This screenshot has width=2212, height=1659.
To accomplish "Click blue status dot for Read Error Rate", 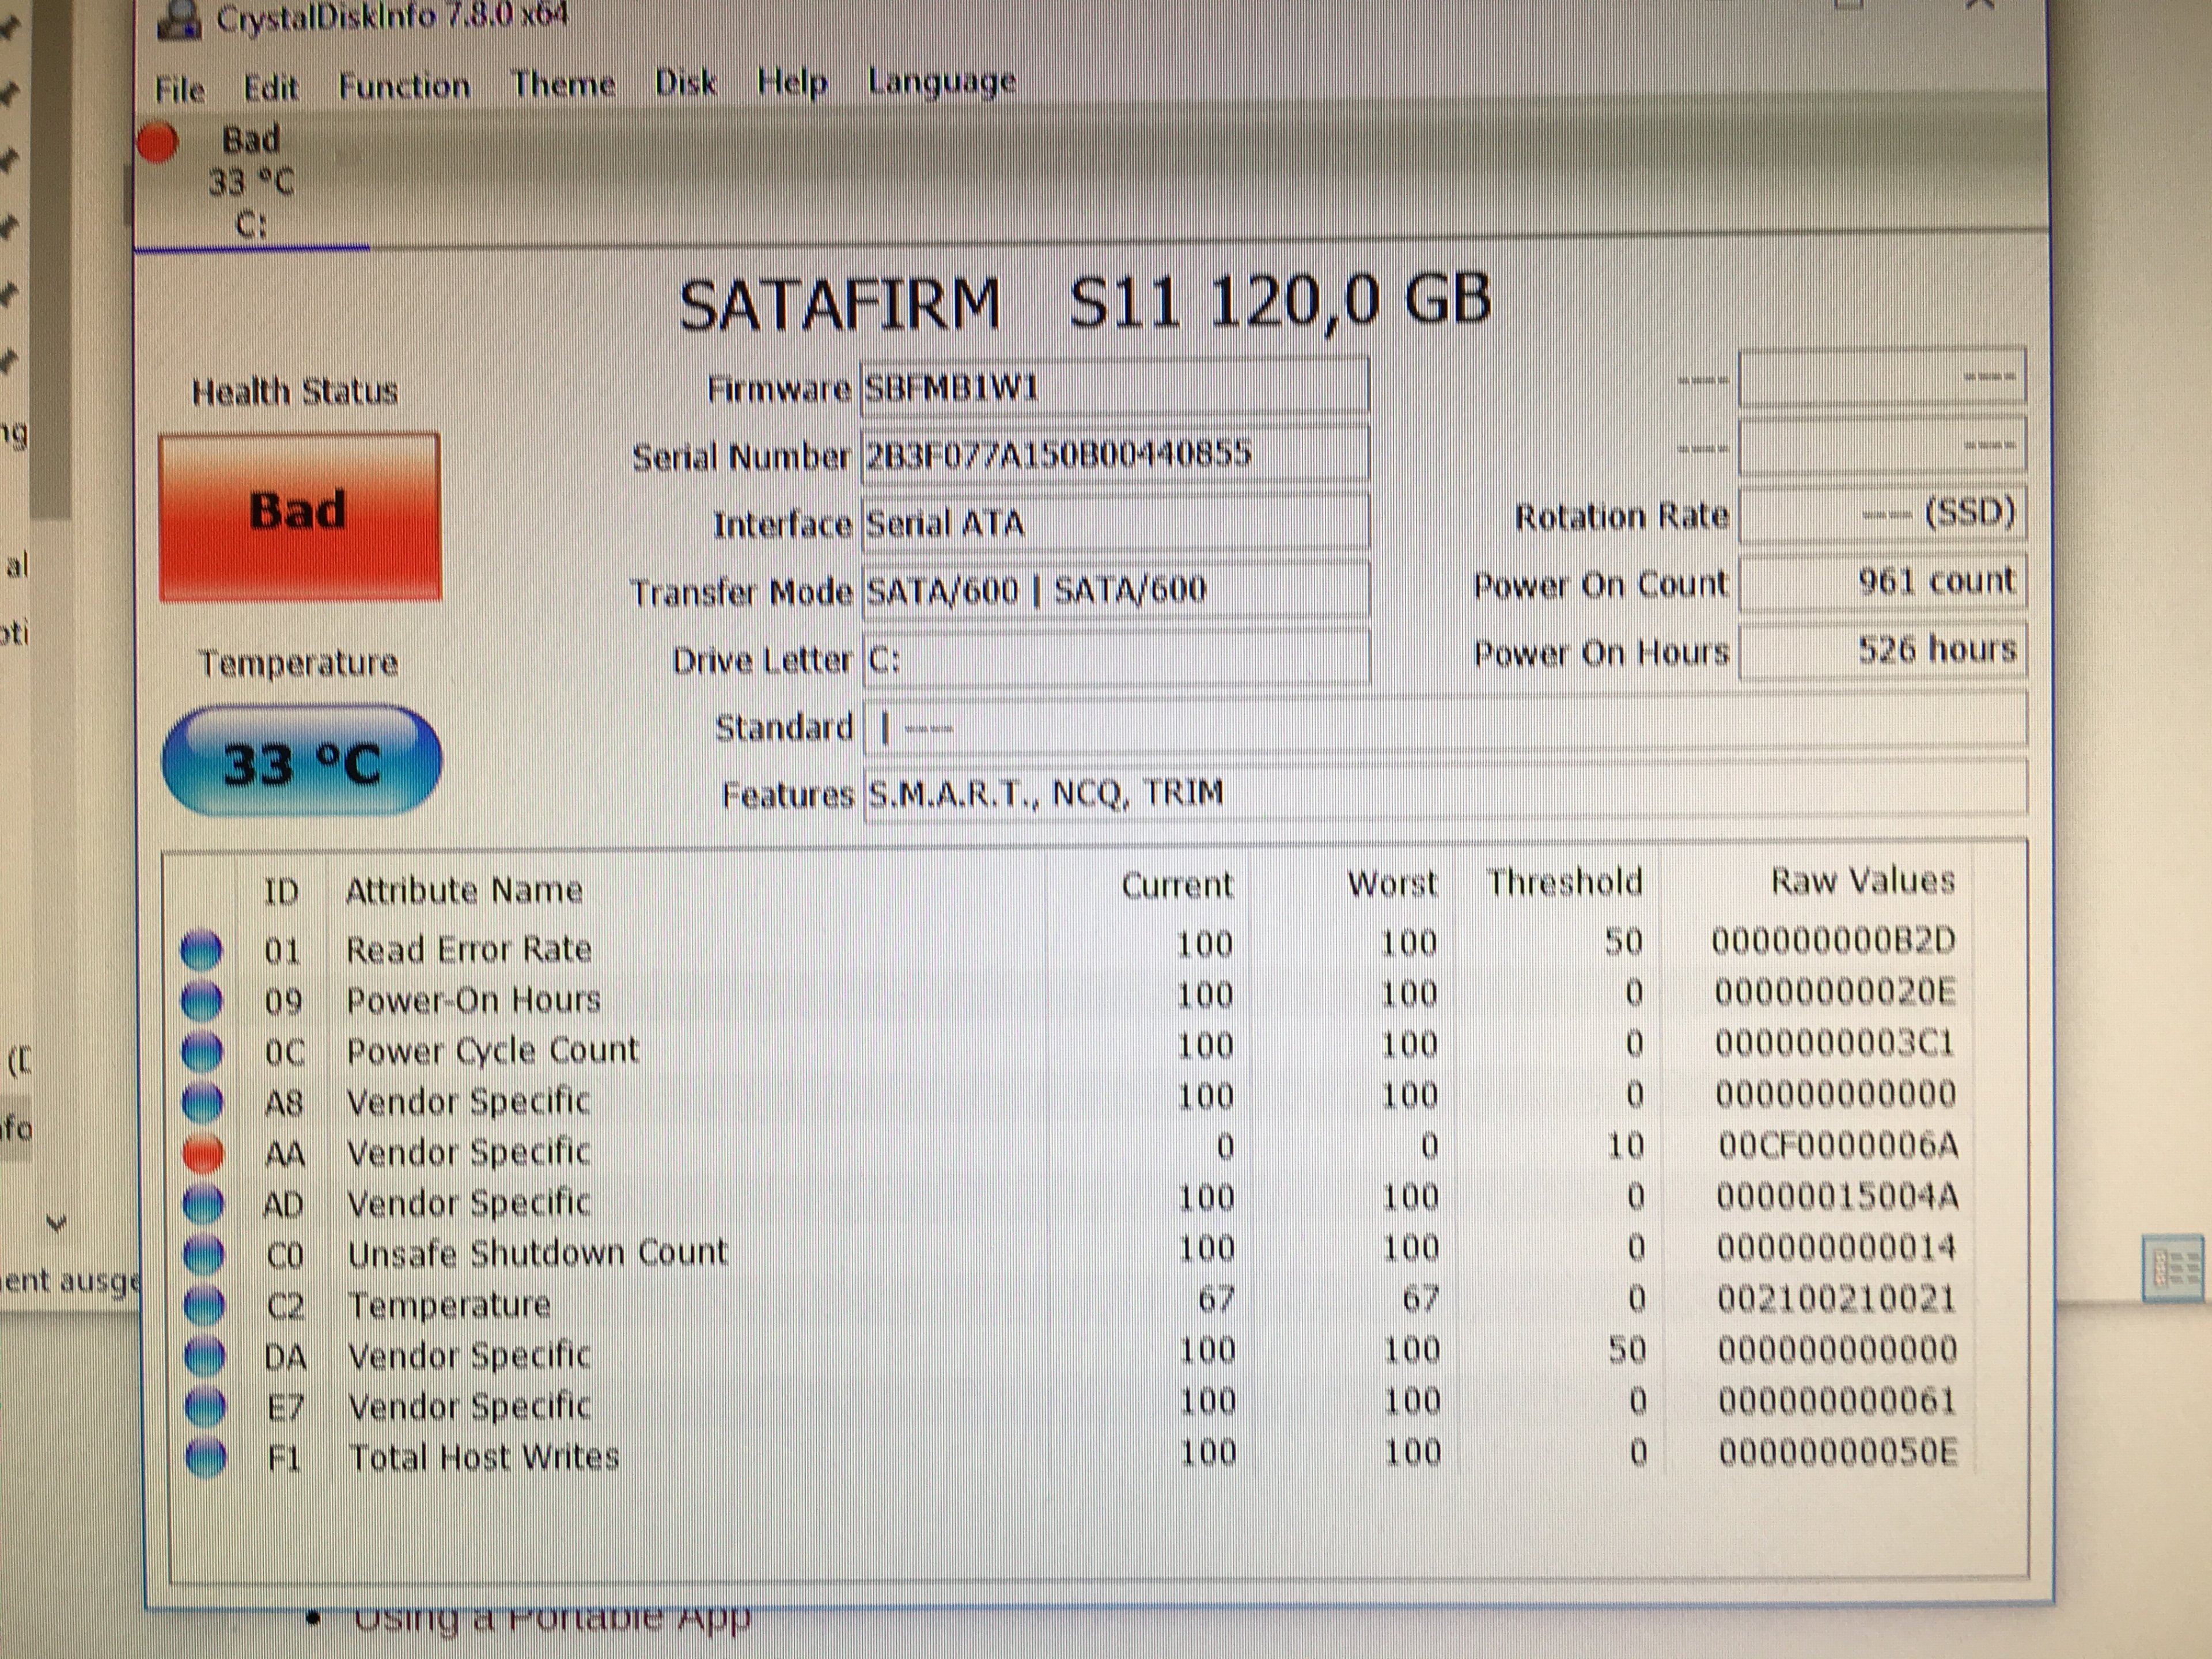I will pos(202,949).
